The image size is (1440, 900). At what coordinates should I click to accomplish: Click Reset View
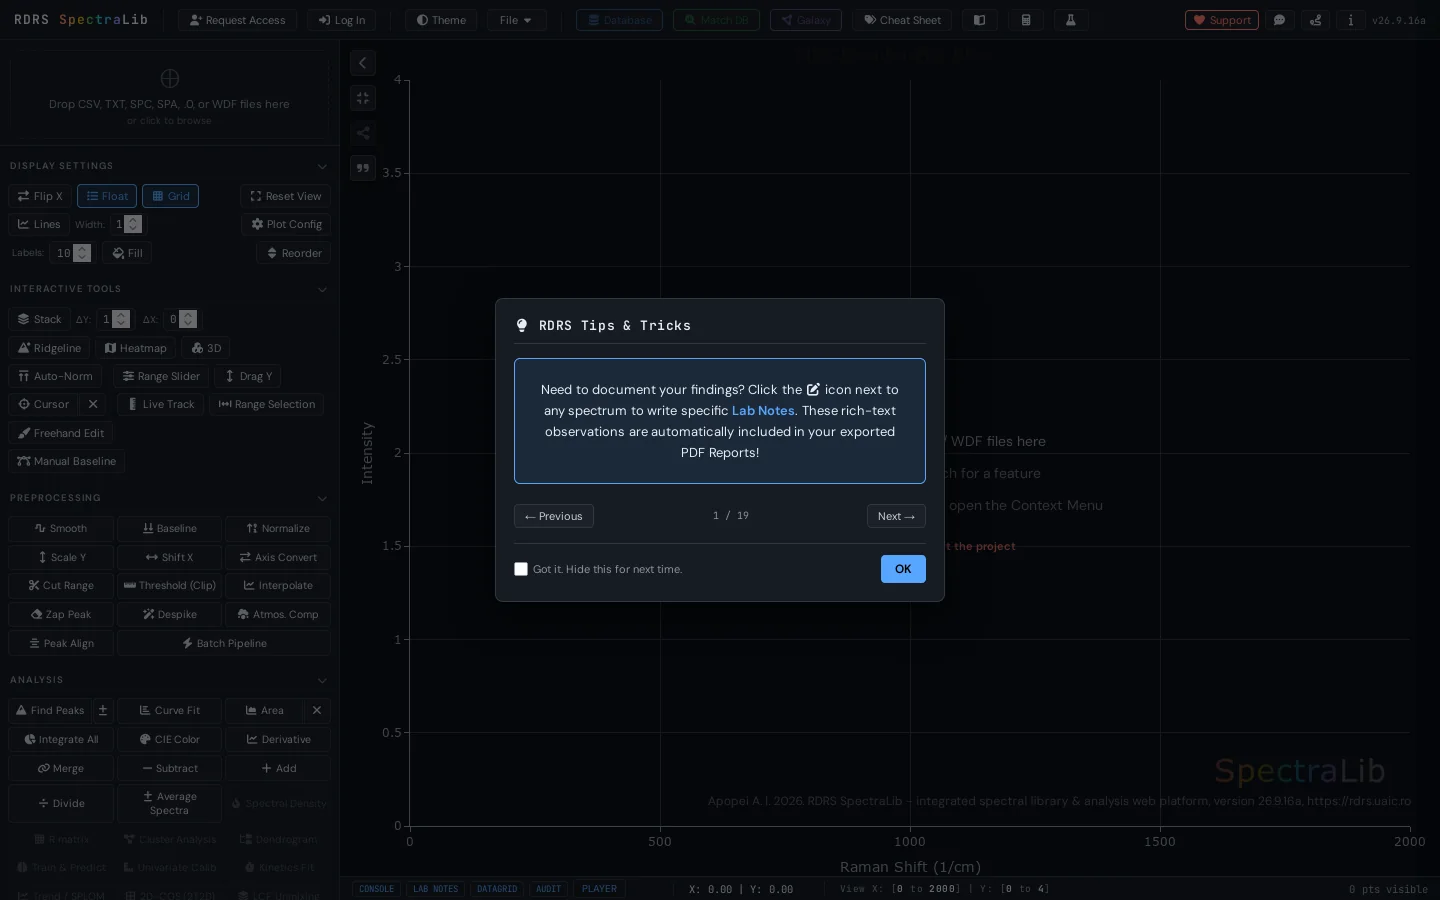pyautogui.click(x=285, y=196)
